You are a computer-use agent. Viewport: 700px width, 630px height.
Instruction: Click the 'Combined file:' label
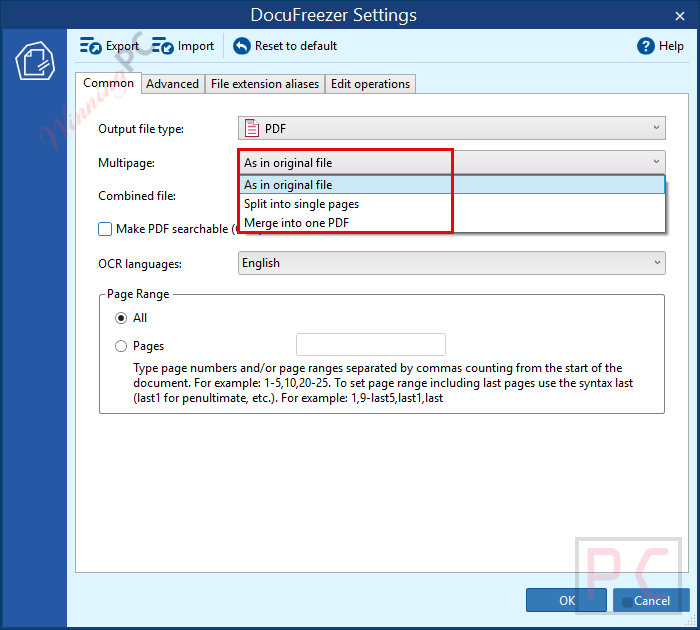click(137, 196)
